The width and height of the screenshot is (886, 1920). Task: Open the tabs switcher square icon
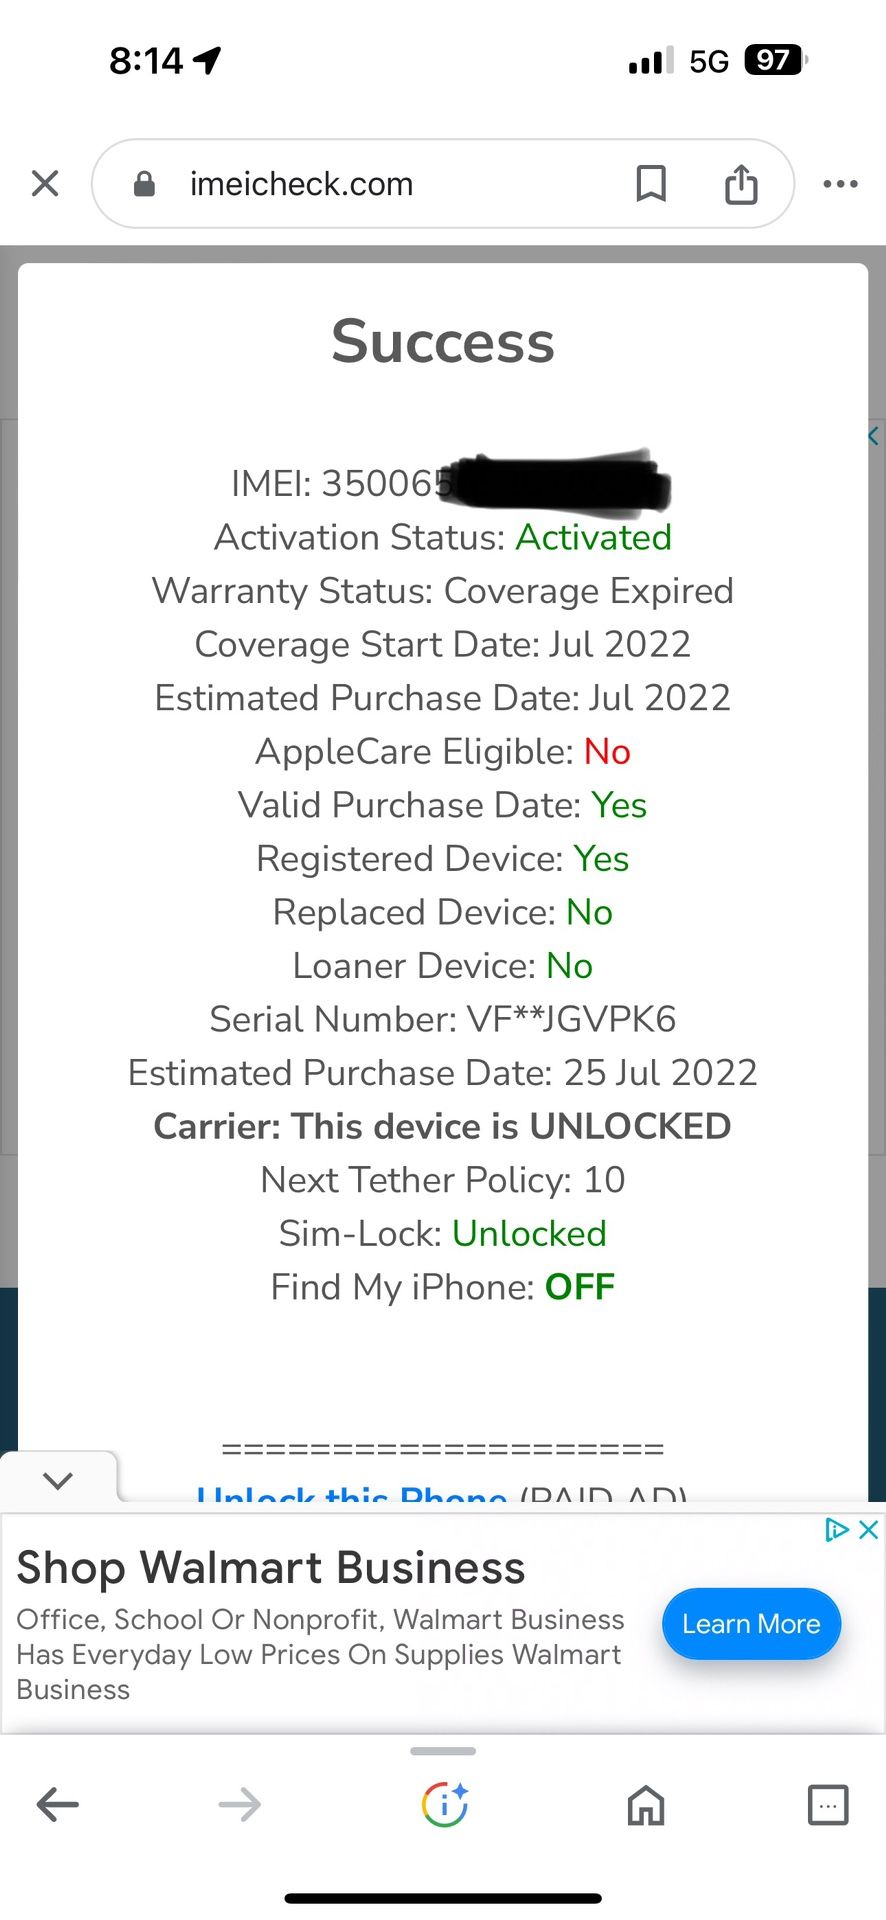coord(828,1805)
